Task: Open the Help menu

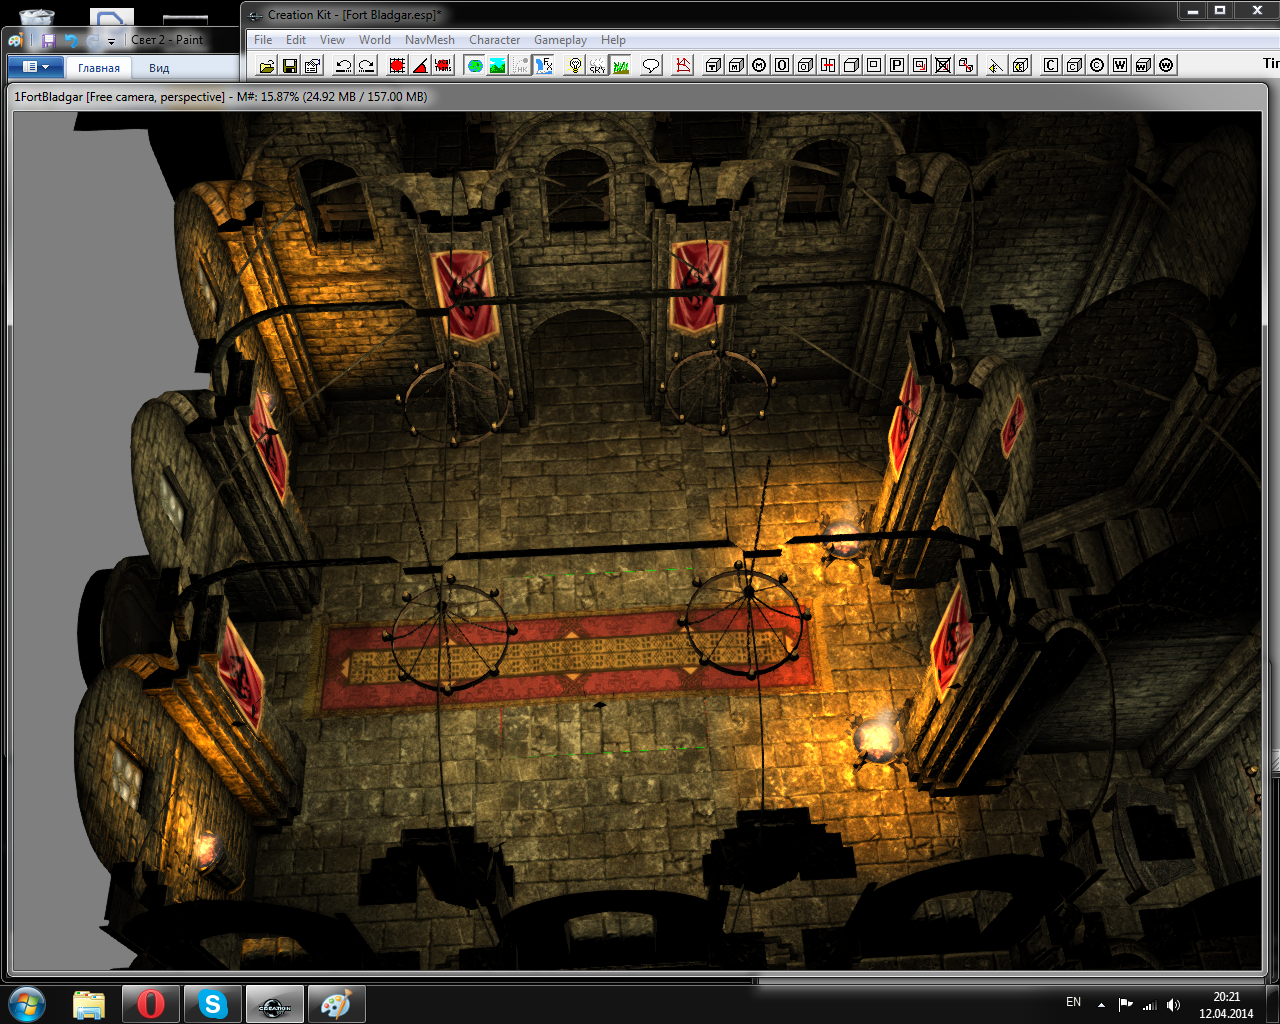Action: 613,40
